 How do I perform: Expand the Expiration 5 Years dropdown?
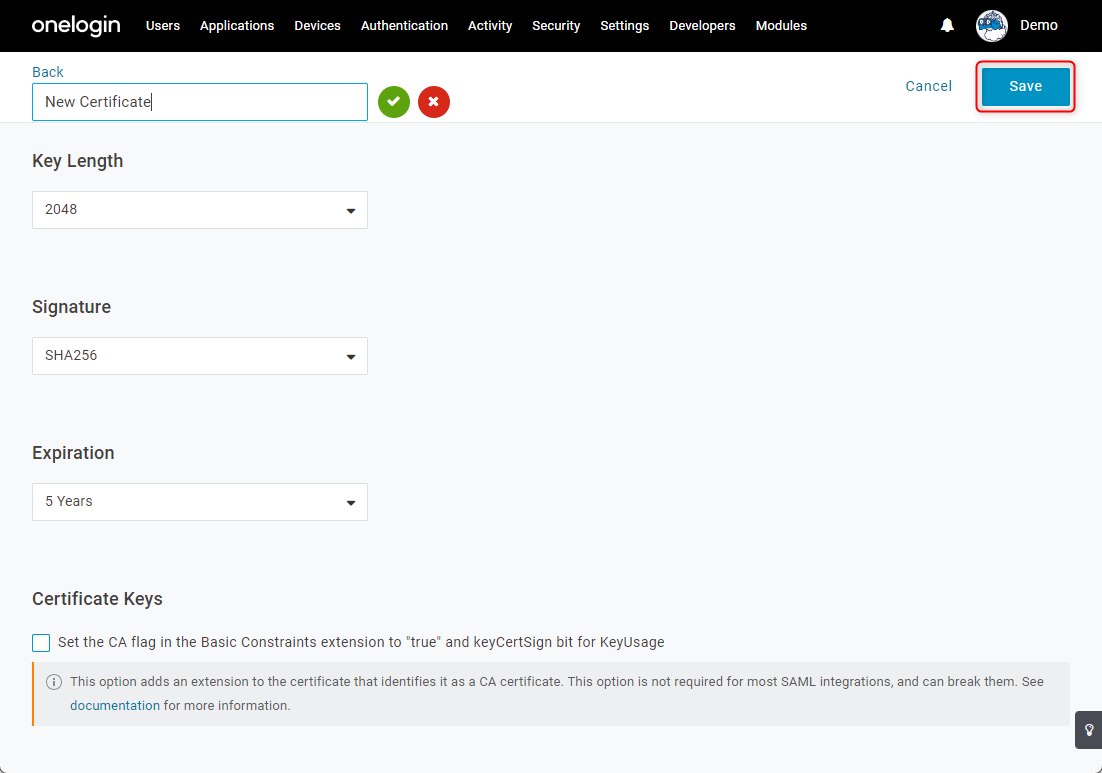[200, 502]
